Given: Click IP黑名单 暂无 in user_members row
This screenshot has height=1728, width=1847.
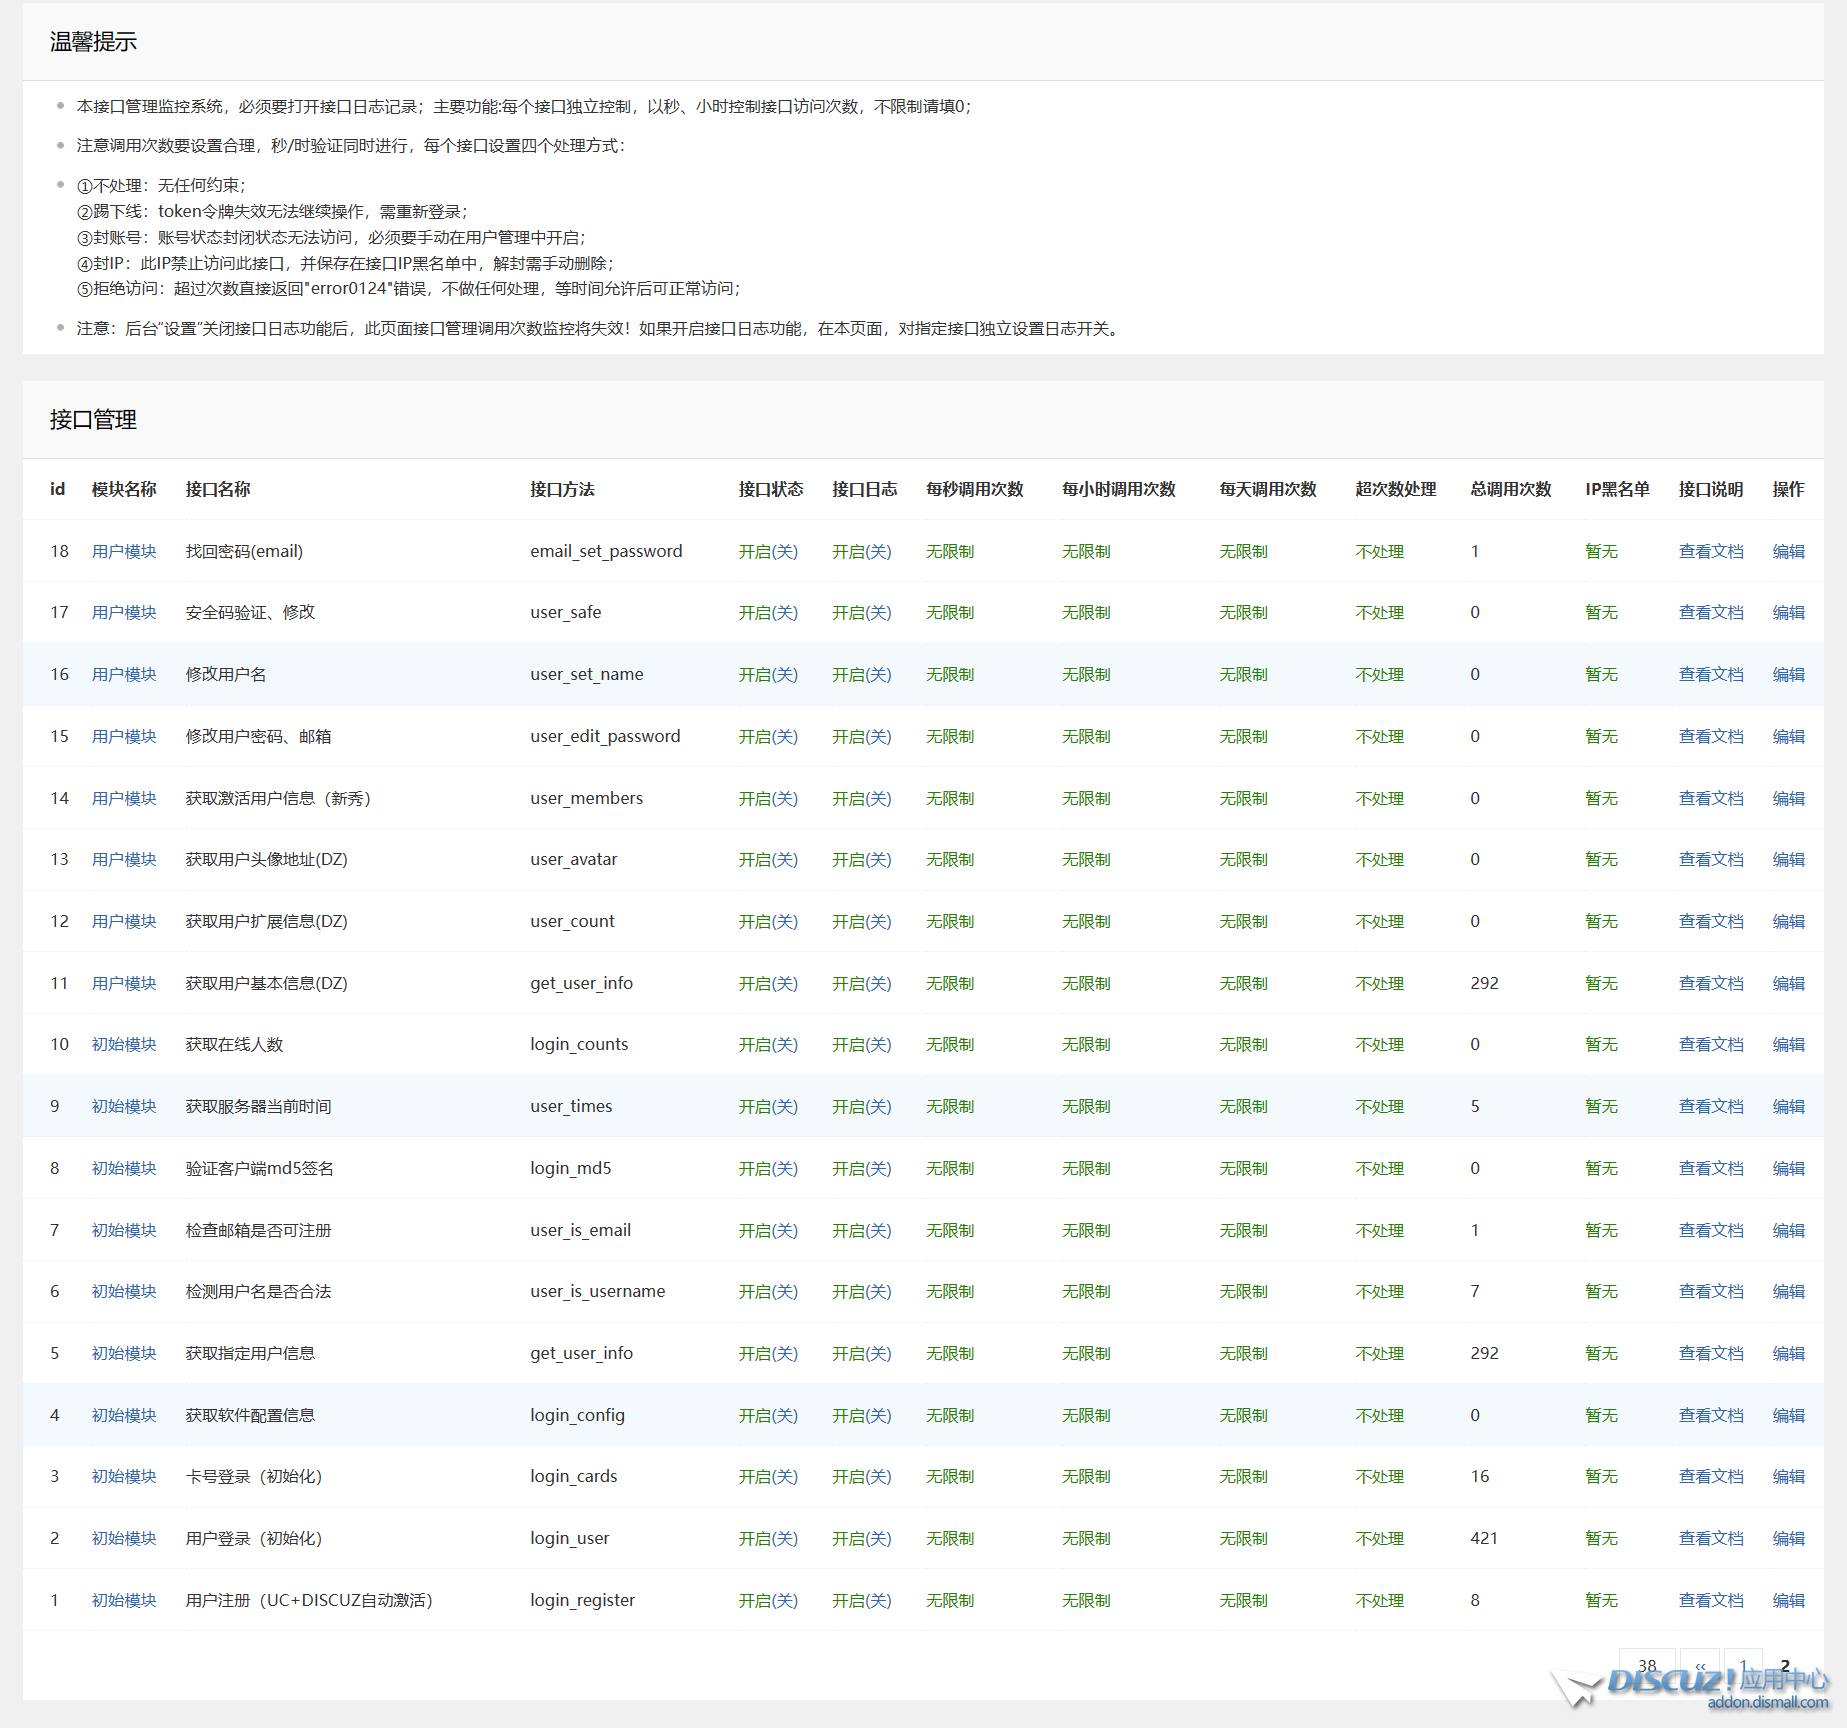Looking at the screenshot, I should (x=1601, y=798).
